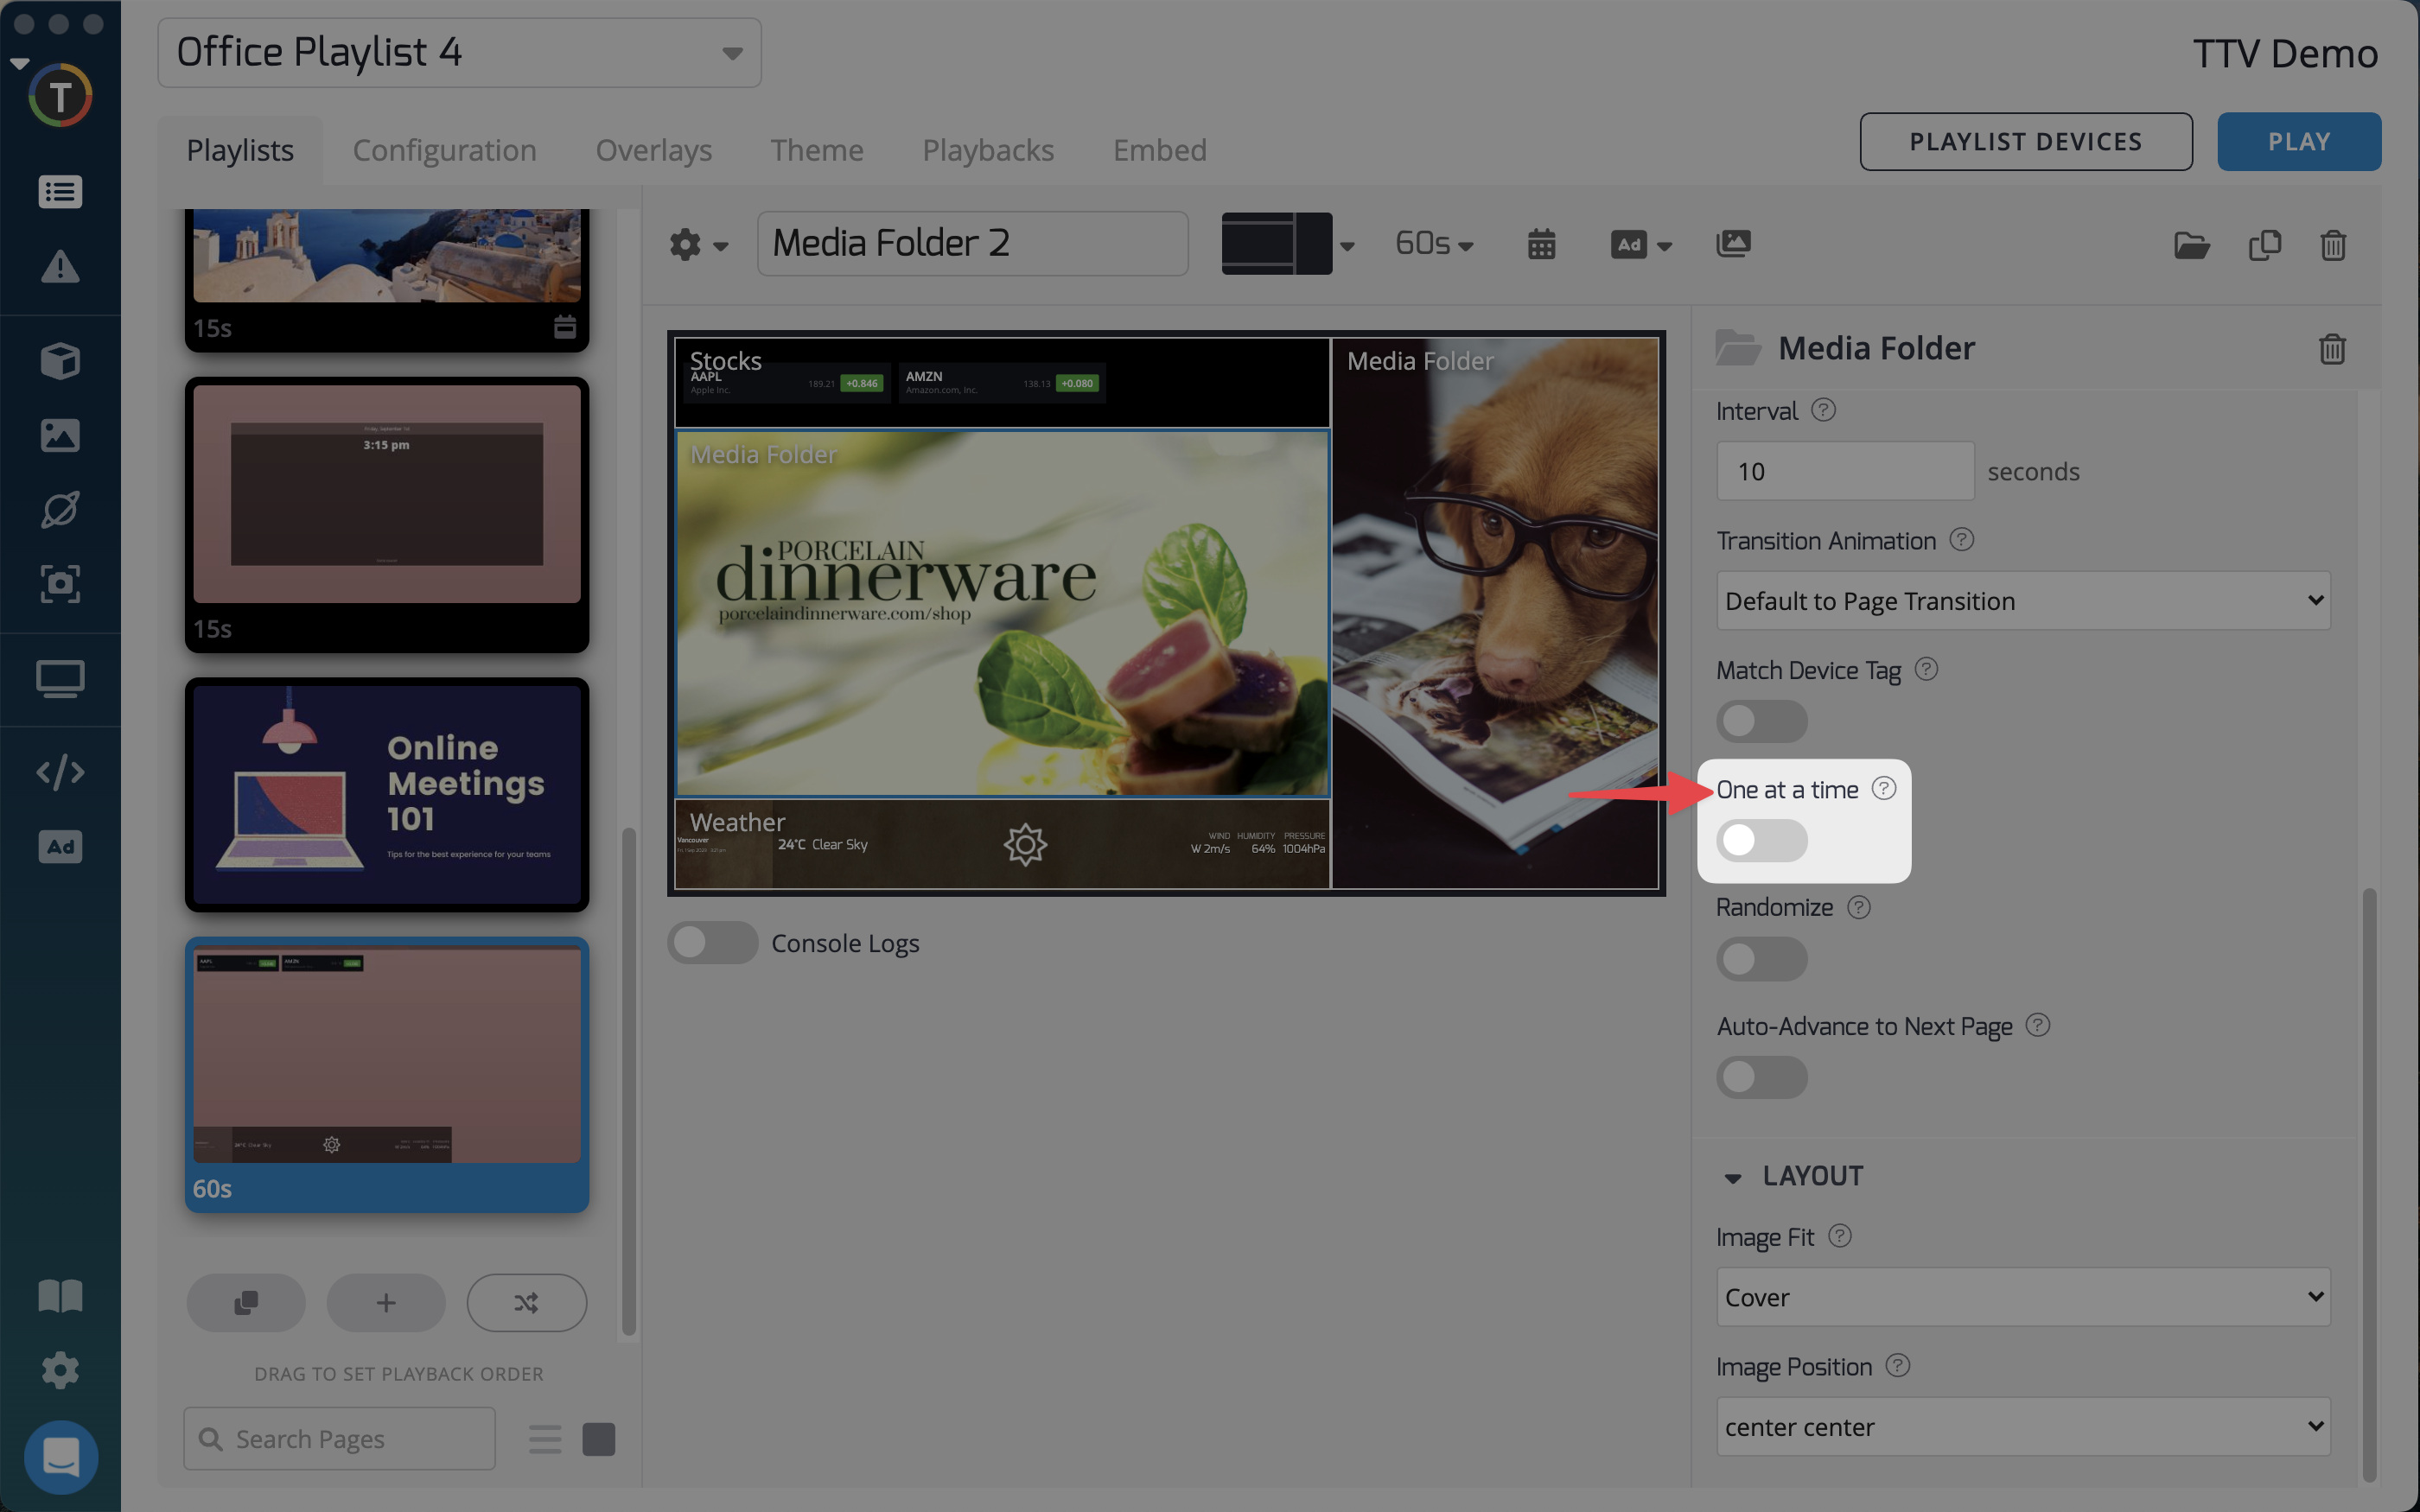Open Transition Animation dropdown
2420x1512 pixels.
point(2022,601)
